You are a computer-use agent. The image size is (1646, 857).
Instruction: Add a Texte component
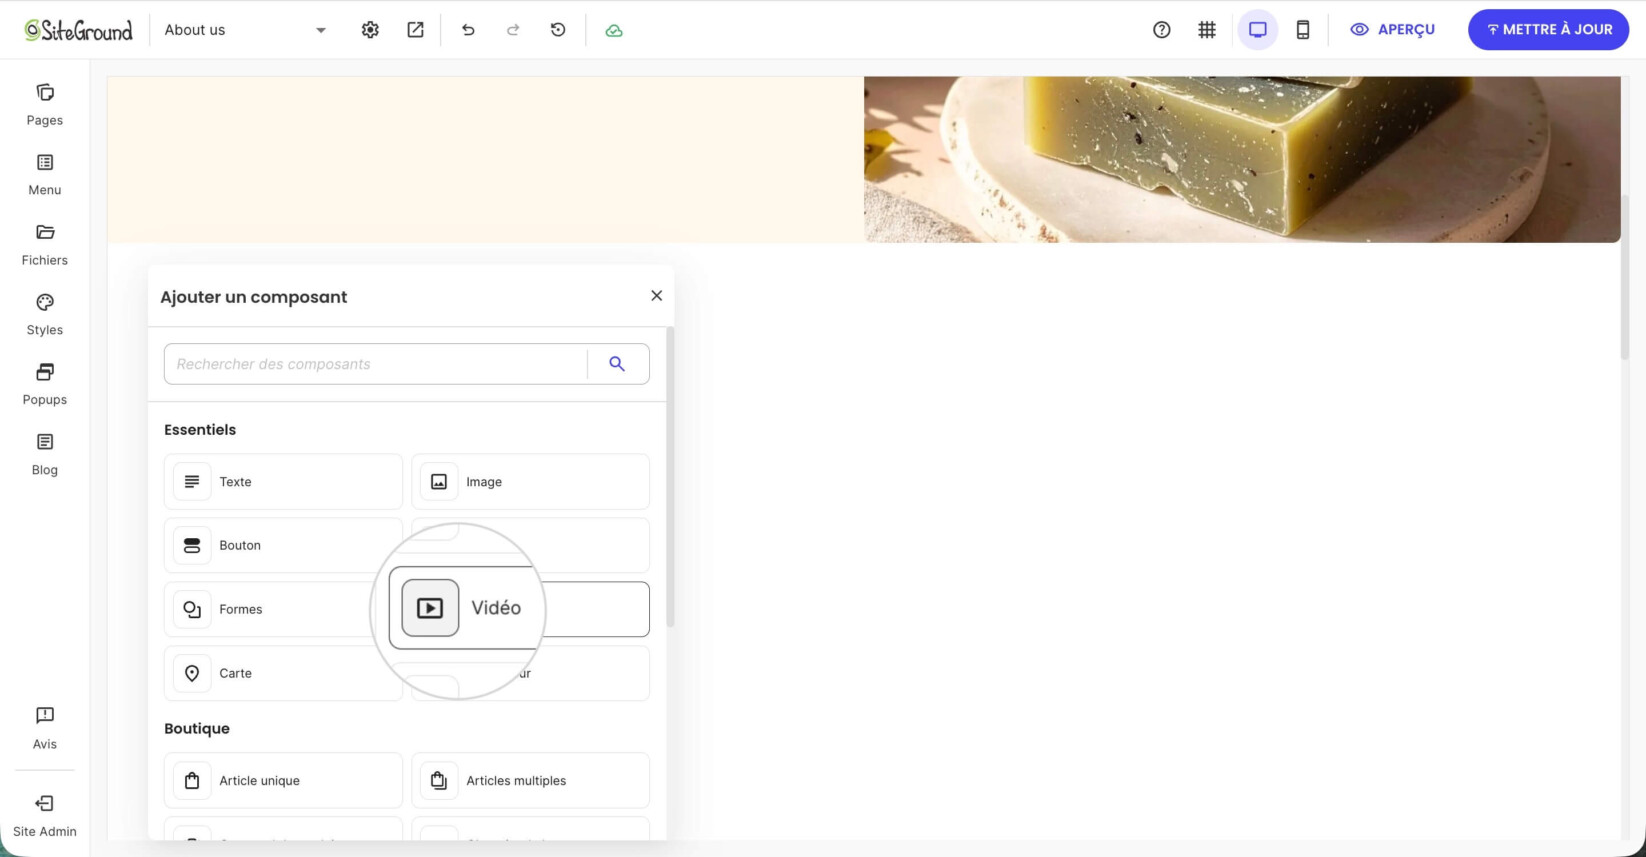tap(283, 482)
